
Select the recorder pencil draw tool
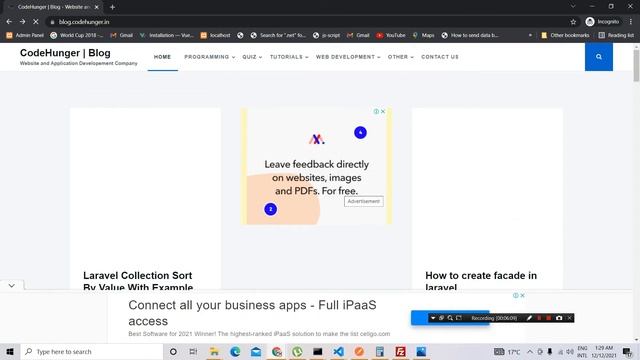pyautogui.click(x=529, y=318)
